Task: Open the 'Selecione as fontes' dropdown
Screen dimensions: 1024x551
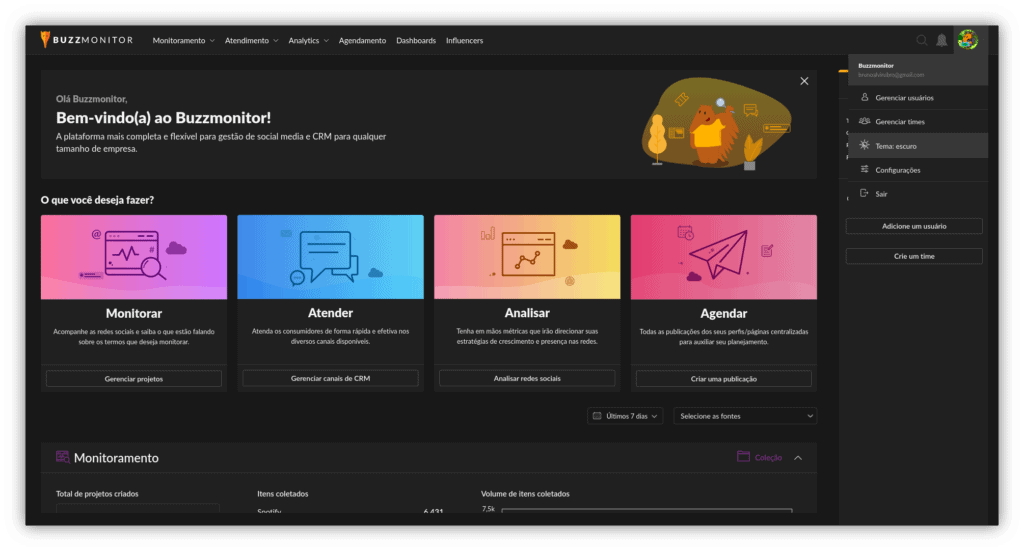Action: coord(745,416)
